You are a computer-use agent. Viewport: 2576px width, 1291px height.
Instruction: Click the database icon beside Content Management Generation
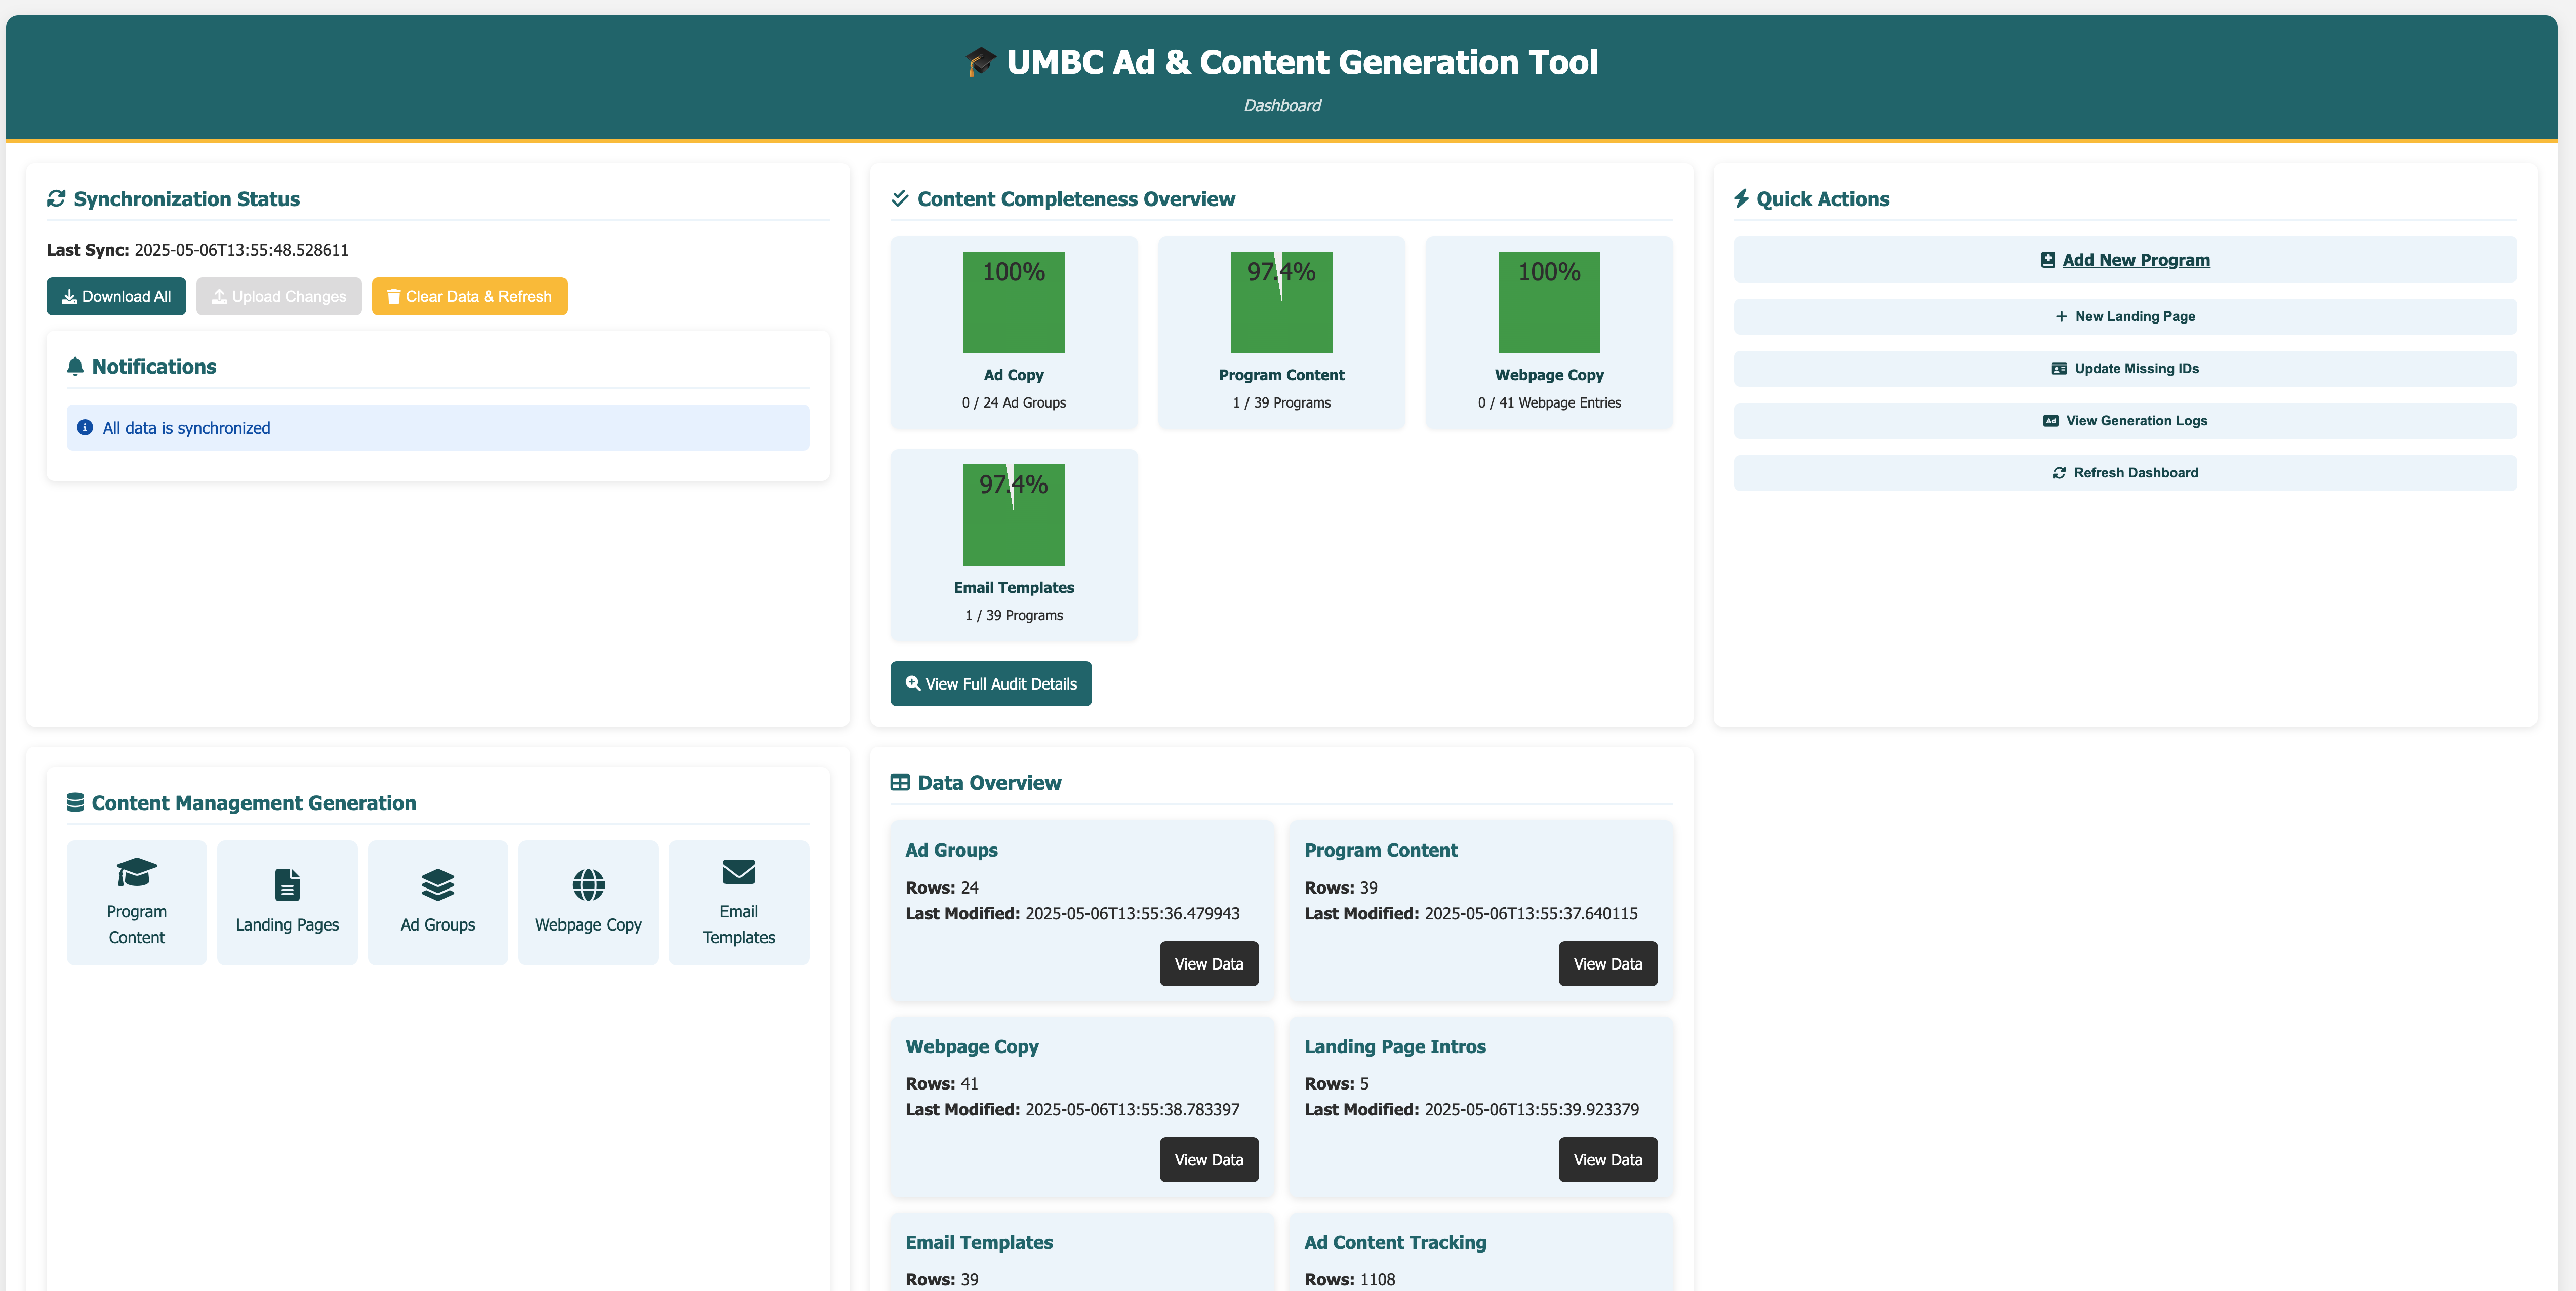75,803
